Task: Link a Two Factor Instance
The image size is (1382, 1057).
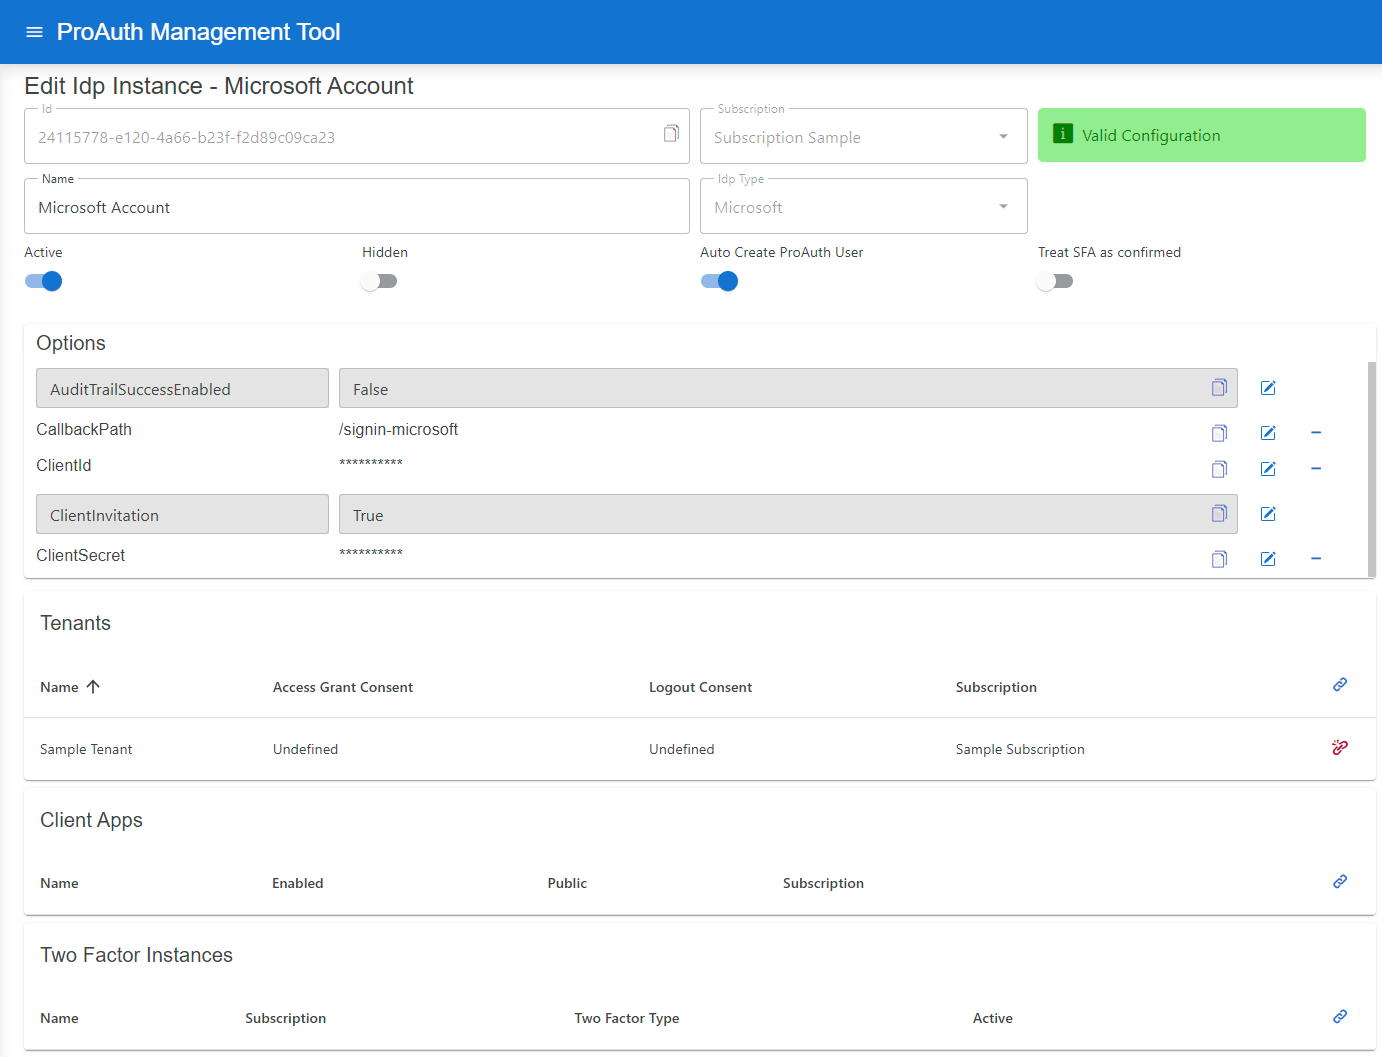Action: [x=1340, y=1017]
